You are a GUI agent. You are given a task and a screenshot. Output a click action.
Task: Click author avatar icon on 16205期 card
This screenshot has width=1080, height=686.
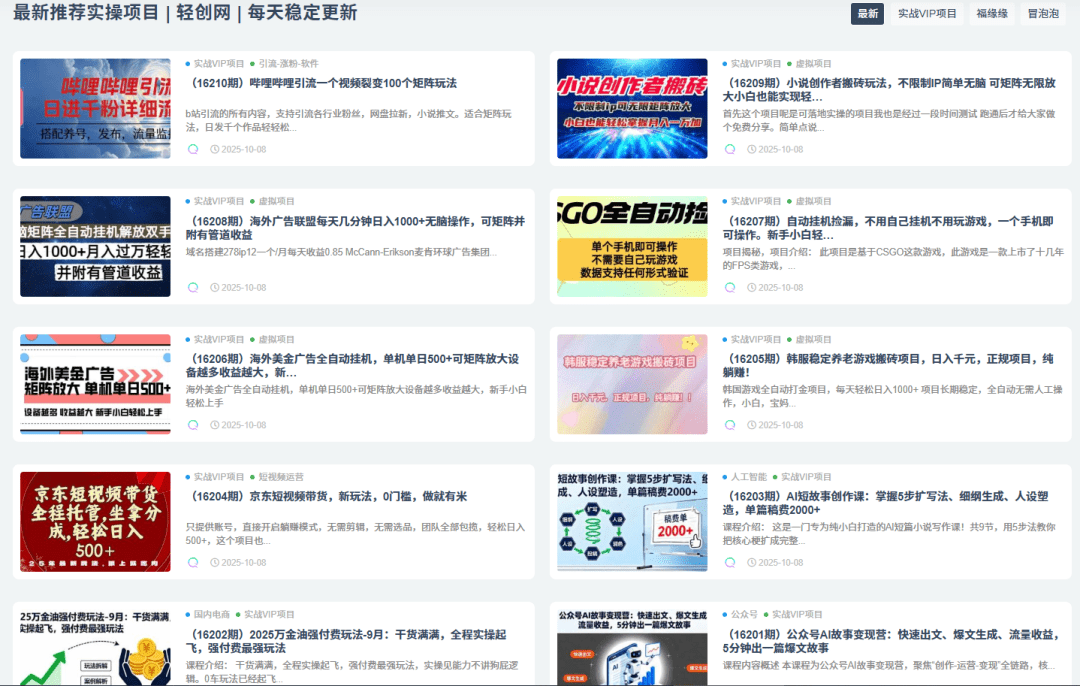730,425
